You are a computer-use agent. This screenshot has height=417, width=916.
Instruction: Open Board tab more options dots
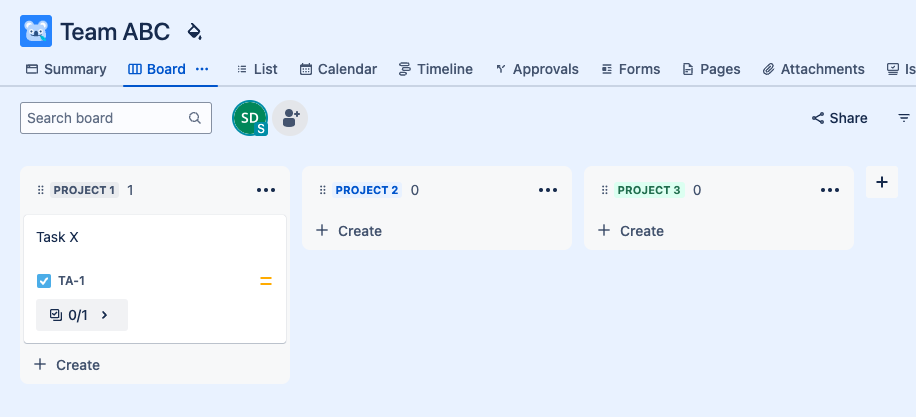click(202, 69)
